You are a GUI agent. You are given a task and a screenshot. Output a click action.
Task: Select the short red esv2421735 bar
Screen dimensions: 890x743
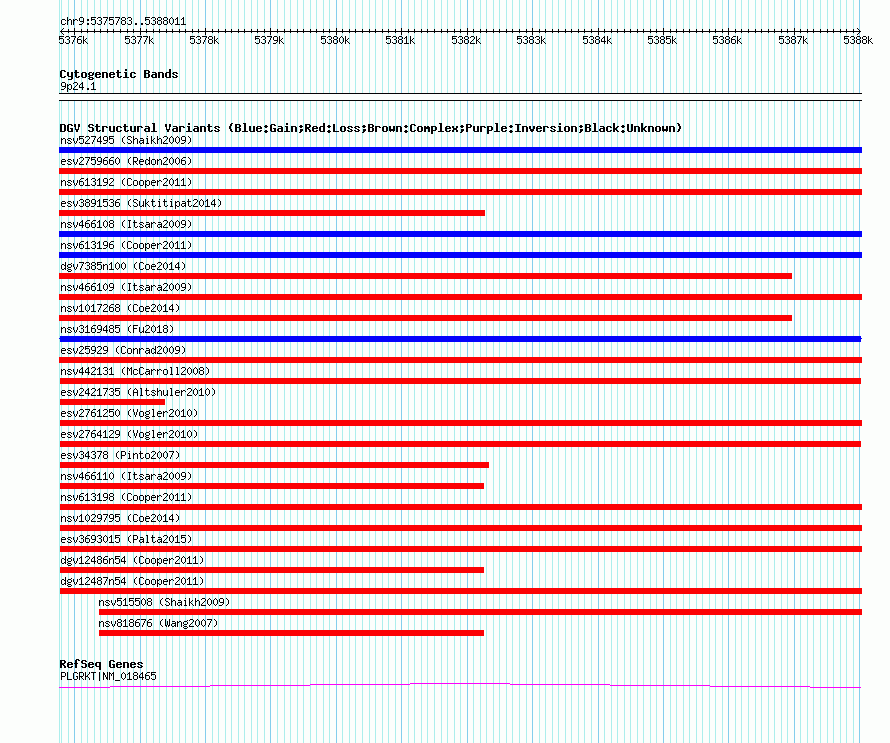tap(112, 402)
